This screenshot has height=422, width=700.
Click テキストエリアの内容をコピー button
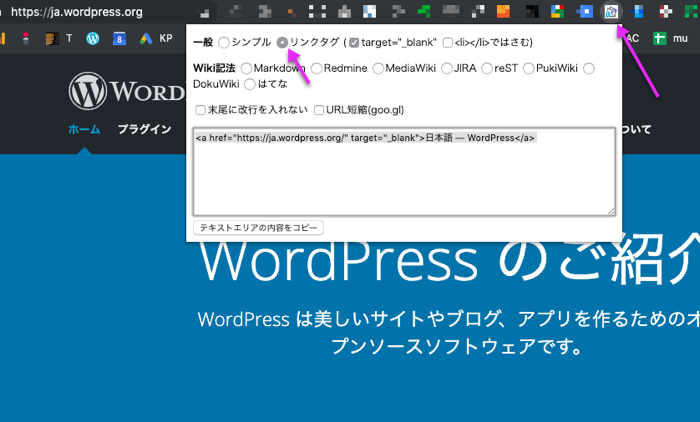pos(258,228)
